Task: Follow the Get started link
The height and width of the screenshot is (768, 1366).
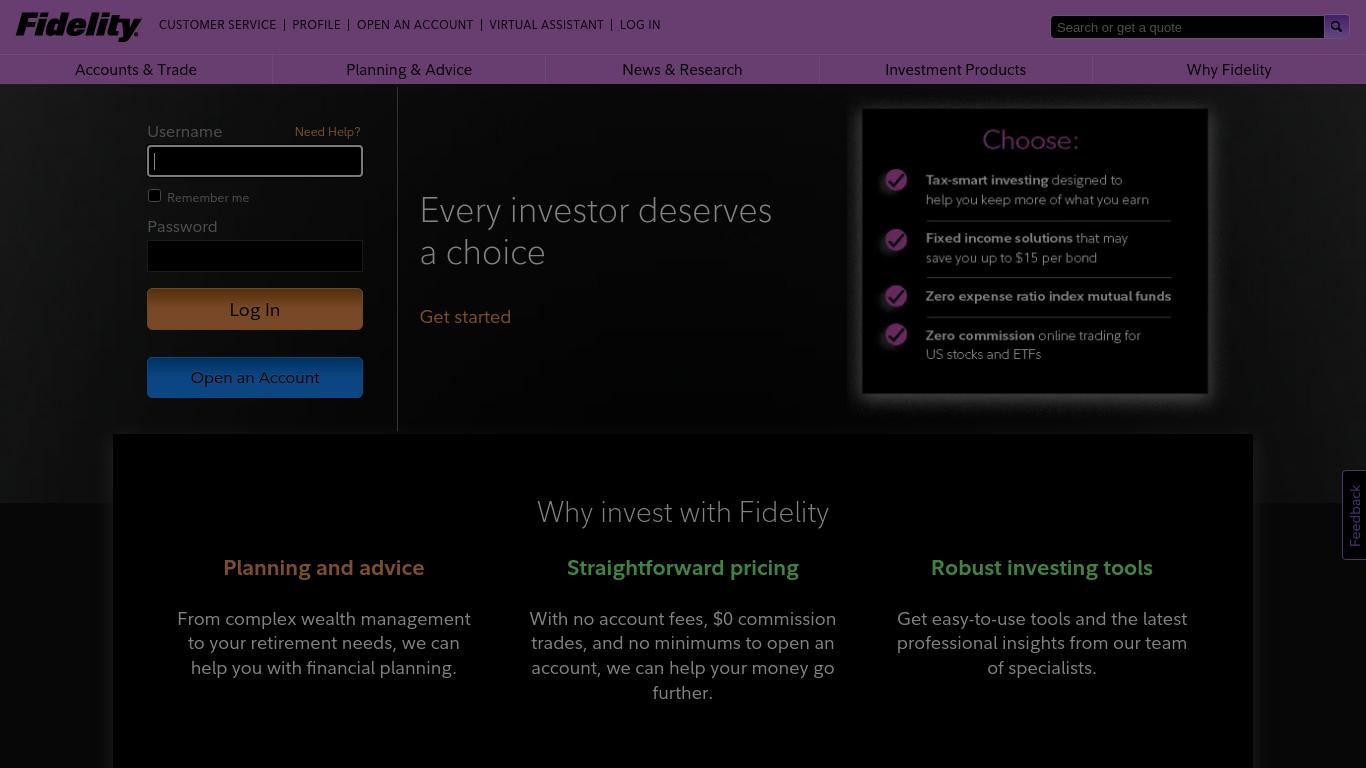Action: point(465,316)
